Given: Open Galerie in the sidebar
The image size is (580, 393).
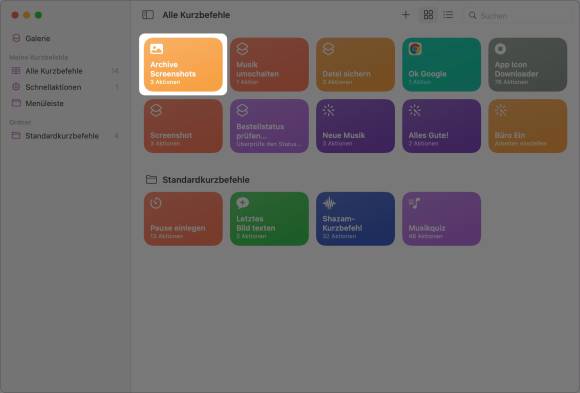Looking at the screenshot, I should coord(65,38).
